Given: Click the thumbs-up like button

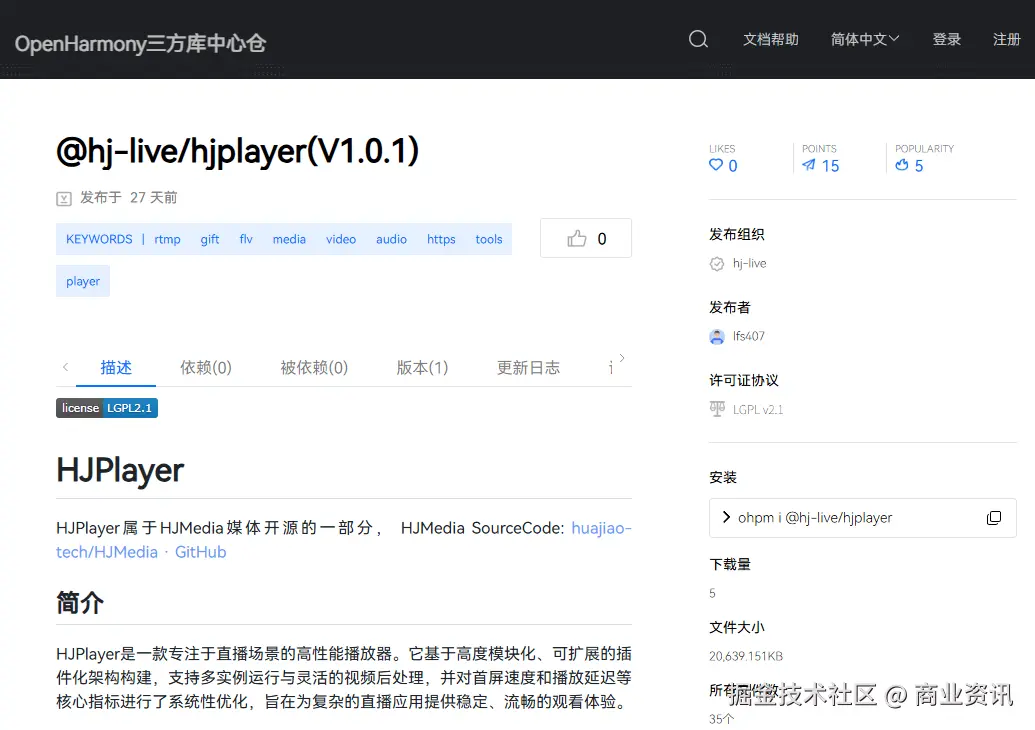Looking at the screenshot, I should pos(586,238).
